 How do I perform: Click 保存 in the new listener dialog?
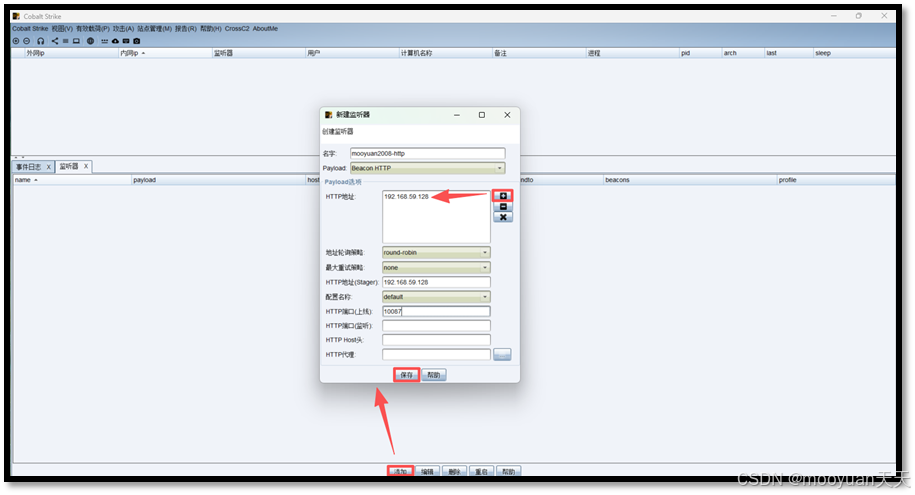pyautogui.click(x=407, y=375)
